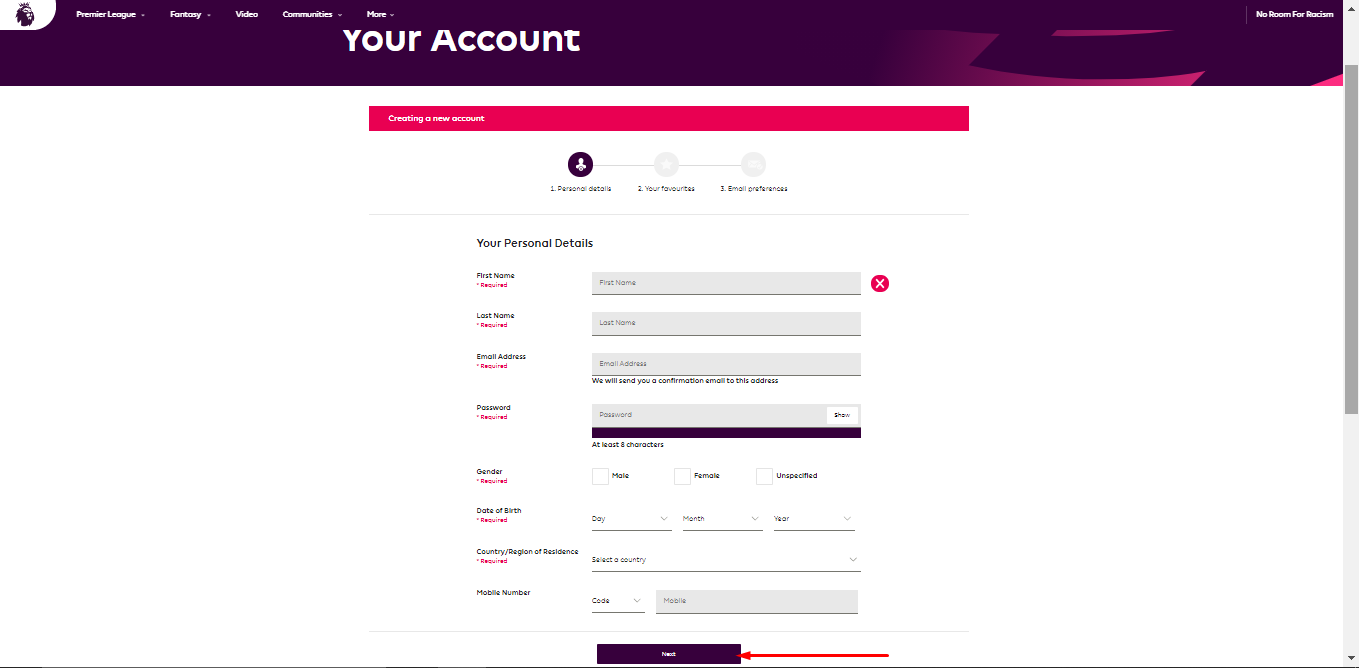The image size is (1359, 668).
Task: Tick the Female gender checkbox
Action: point(682,476)
